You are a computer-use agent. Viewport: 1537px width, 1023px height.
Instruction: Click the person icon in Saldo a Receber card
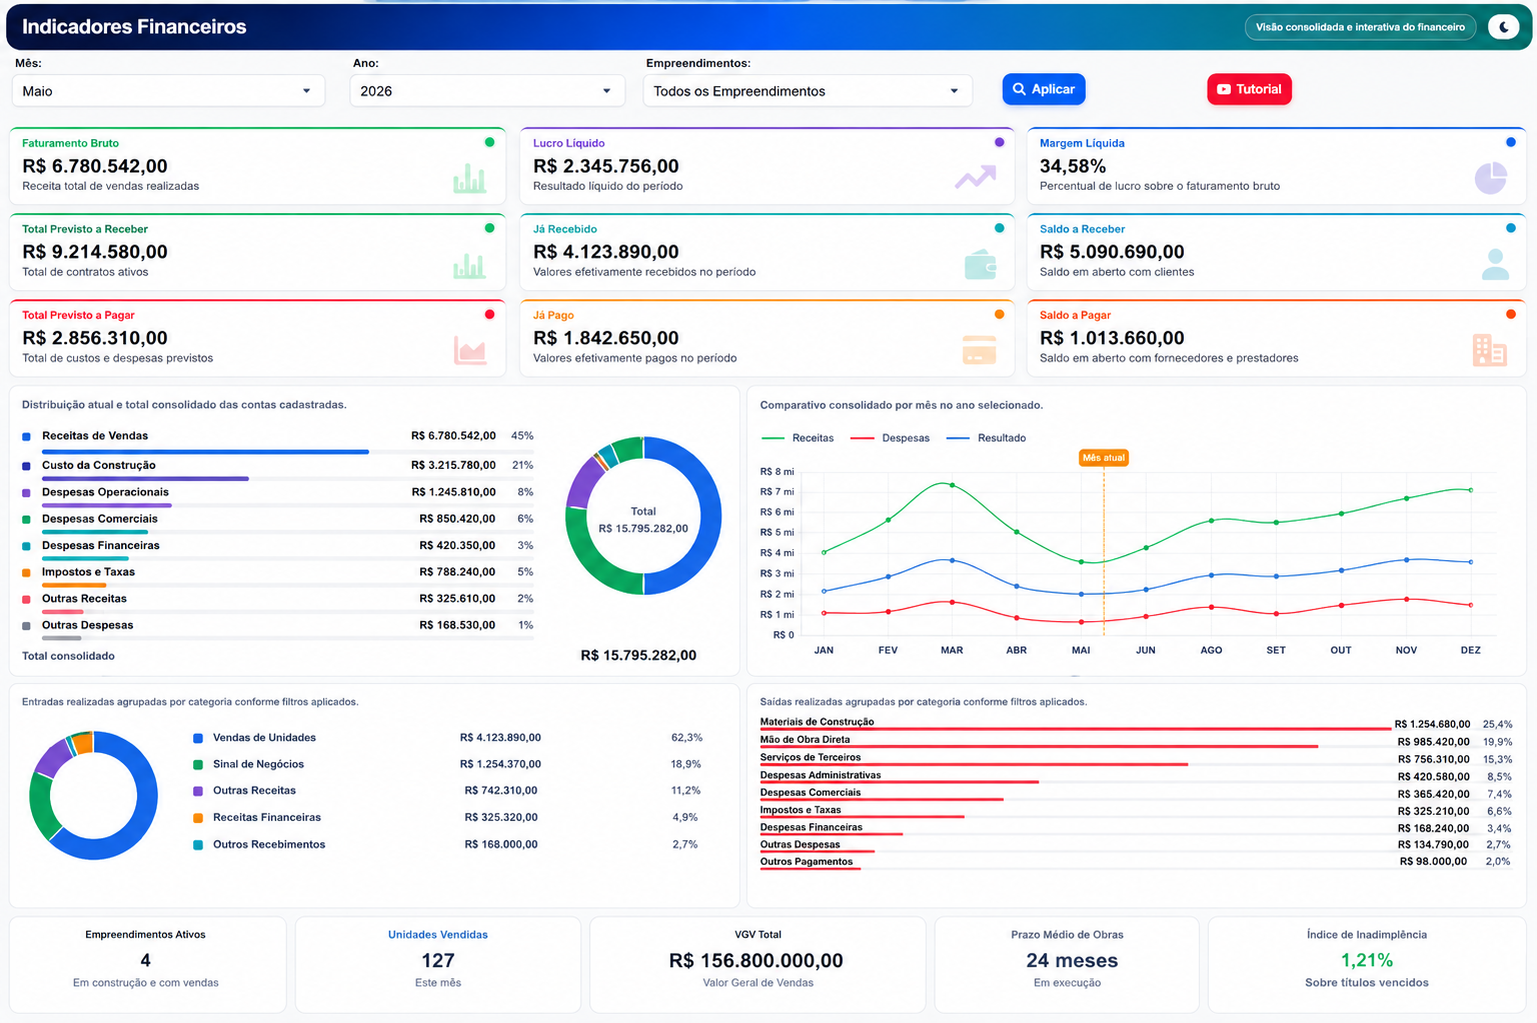click(x=1496, y=264)
